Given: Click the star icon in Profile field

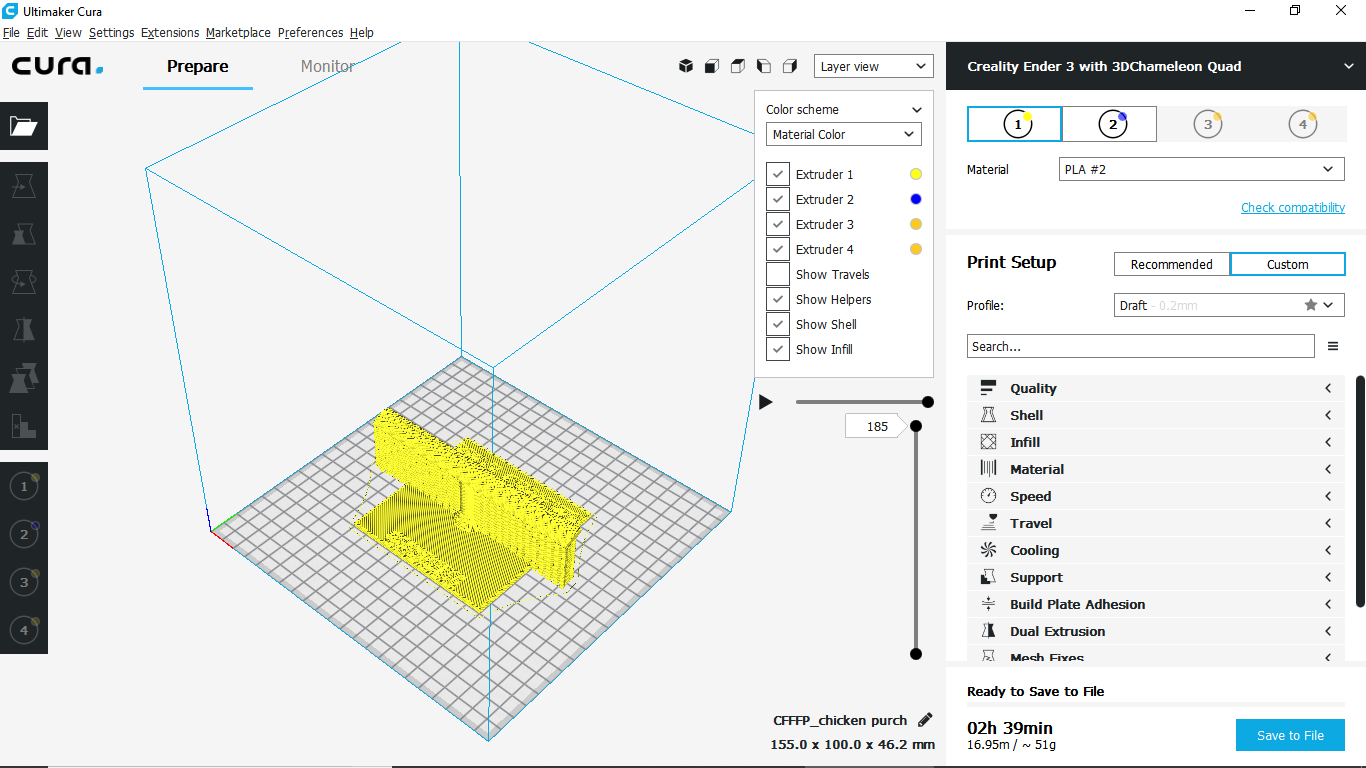Looking at the screenshot, I should pos(1310,305).
